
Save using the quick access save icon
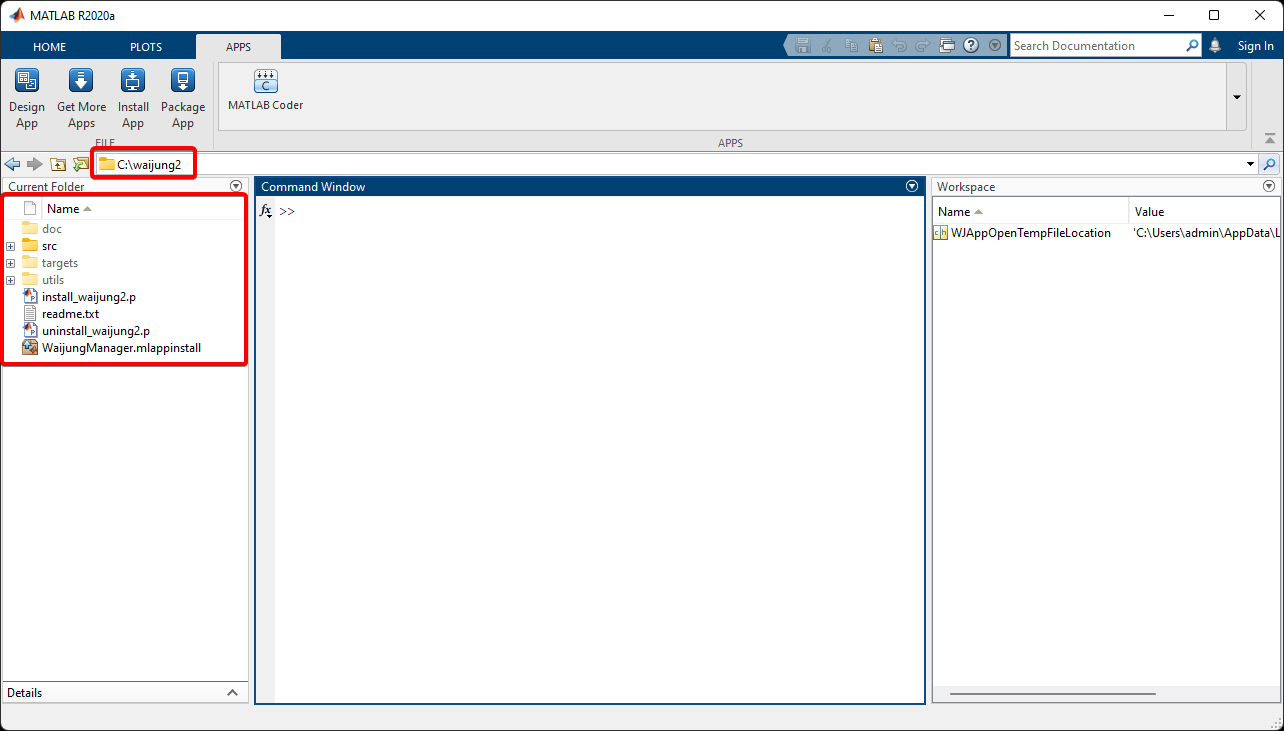tap(802, 45)
